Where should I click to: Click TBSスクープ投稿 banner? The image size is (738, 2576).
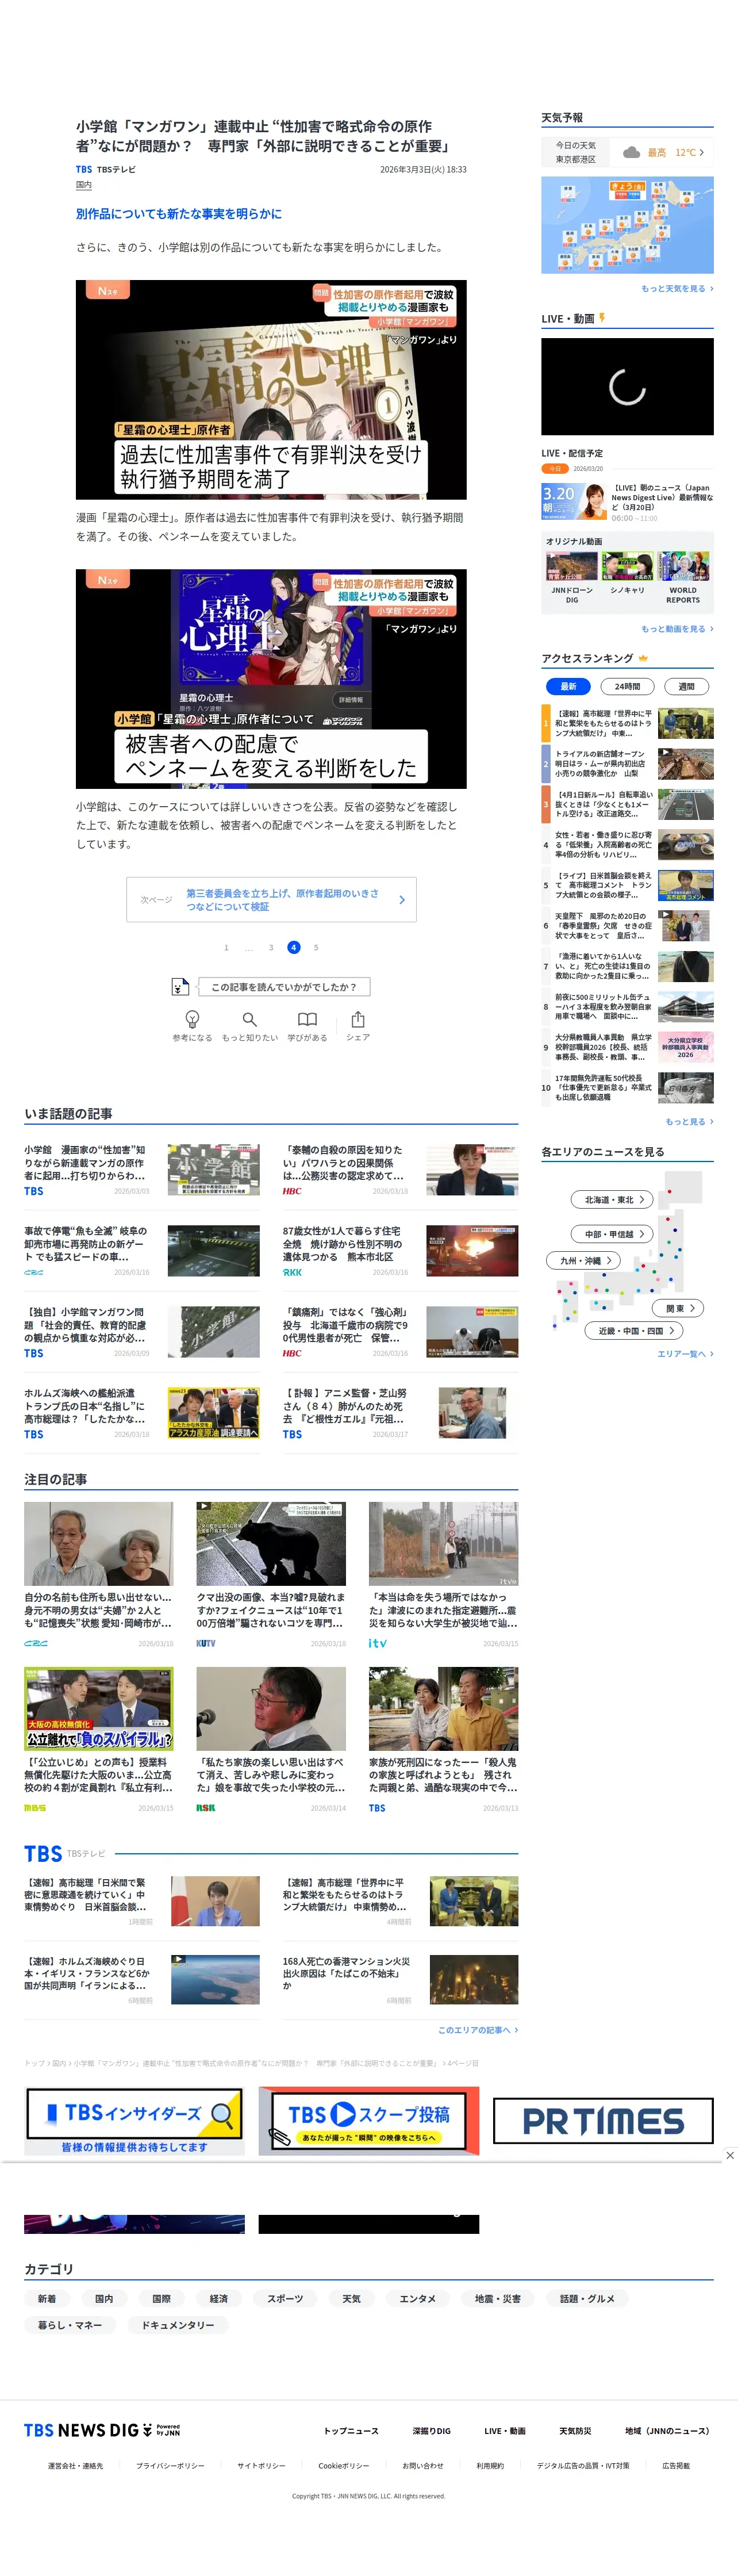pyautogui.click(x=369, y=2120)
